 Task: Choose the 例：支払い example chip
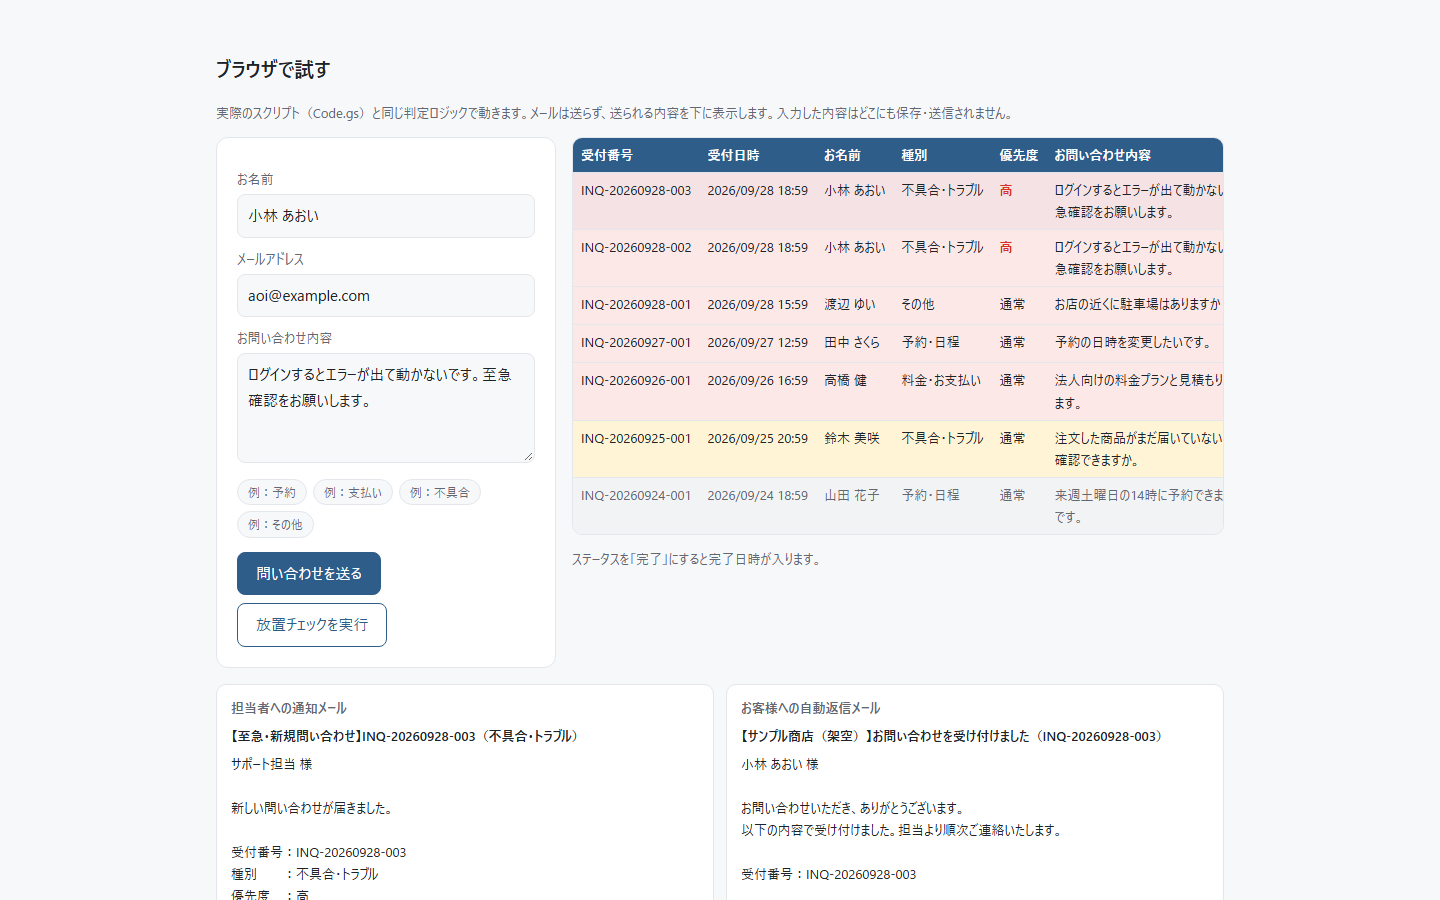[353, 492]
